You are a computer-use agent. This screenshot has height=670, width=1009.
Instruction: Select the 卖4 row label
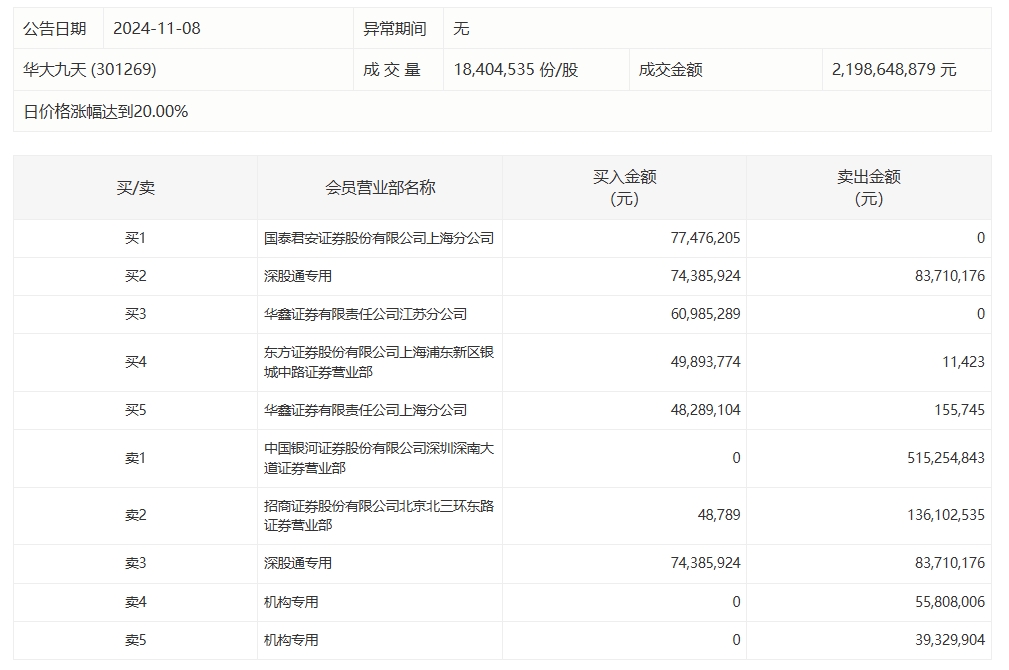click(136, 603)
